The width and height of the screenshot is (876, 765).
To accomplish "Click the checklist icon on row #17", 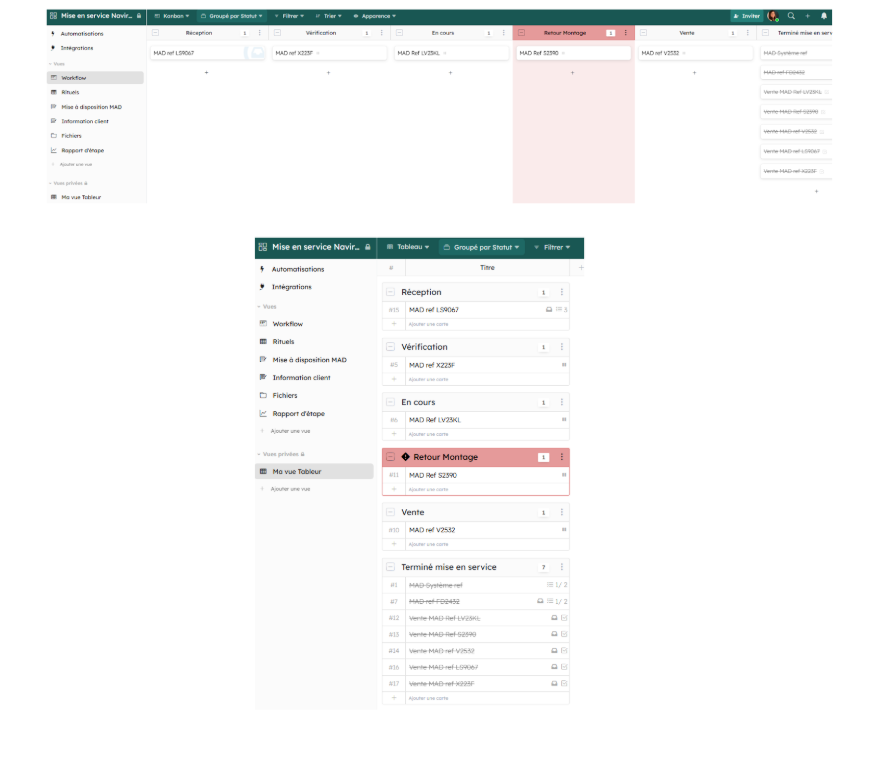I will tap(564, 684).
